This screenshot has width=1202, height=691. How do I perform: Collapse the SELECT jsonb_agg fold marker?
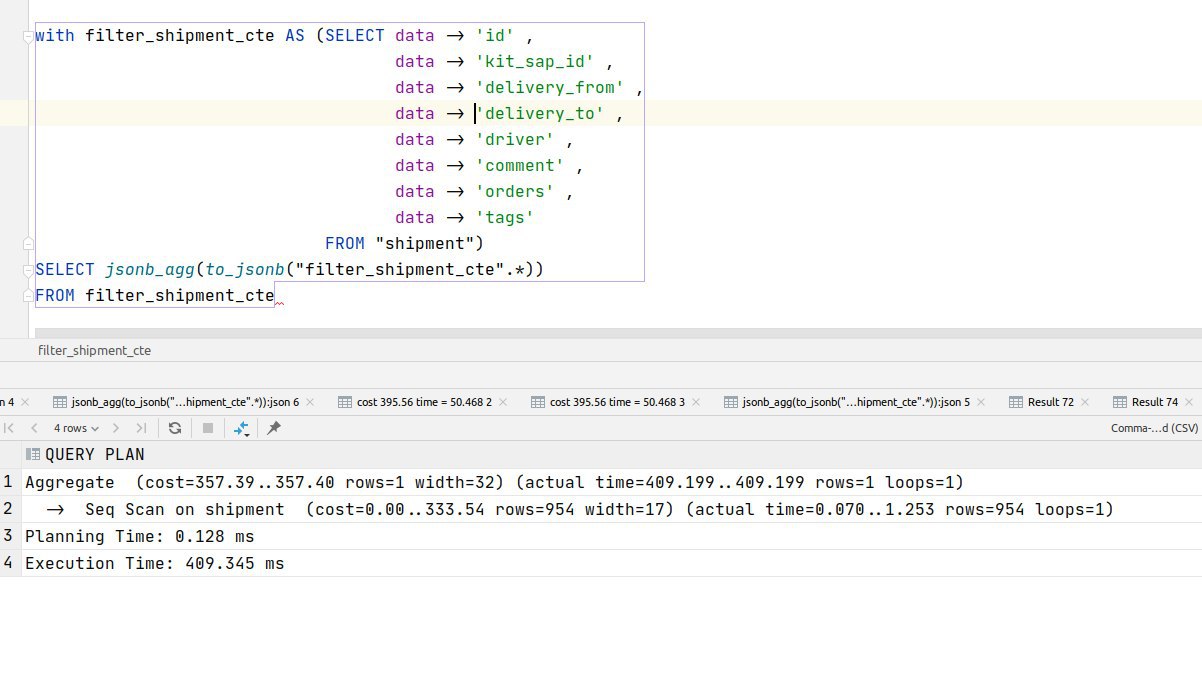tap(28, 270)
